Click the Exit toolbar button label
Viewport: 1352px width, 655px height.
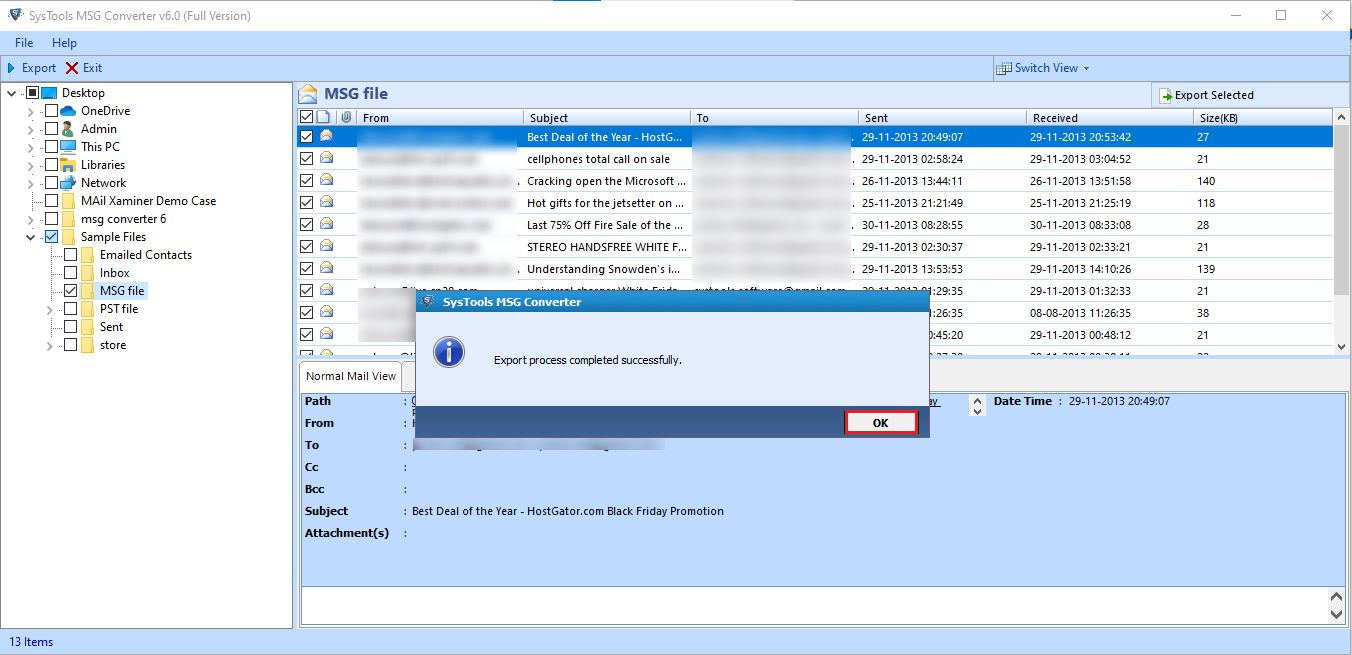point(92,68)
